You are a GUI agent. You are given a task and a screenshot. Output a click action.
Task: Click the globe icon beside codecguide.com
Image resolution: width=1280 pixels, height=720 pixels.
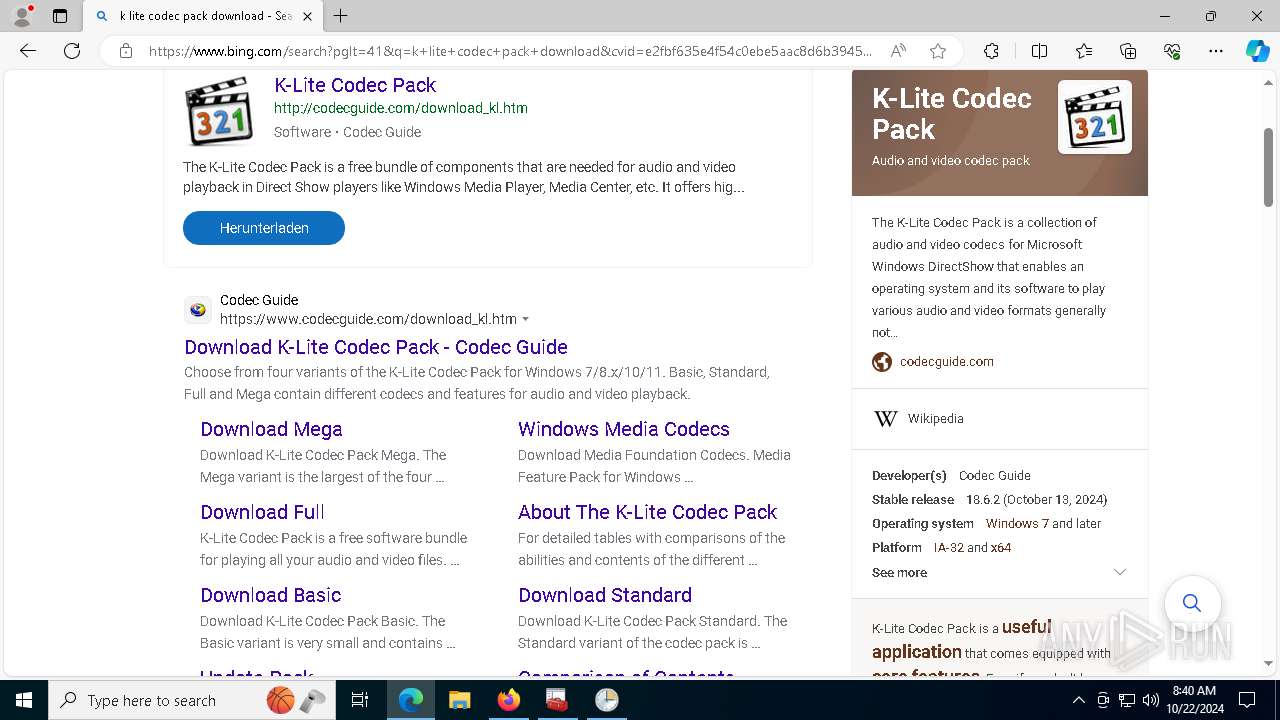[882, 362]
